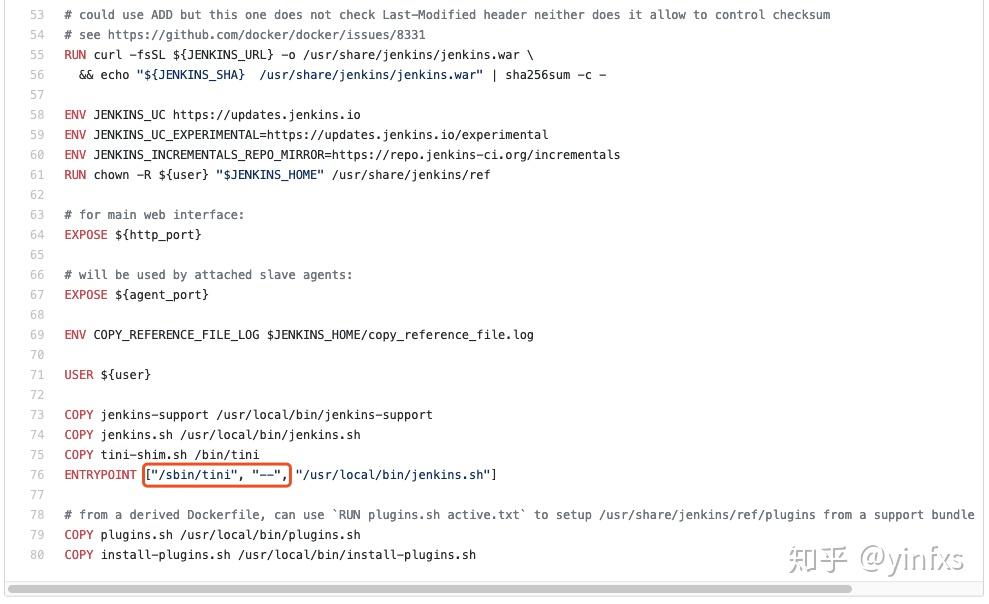The height and width of the screenshot is (604, 989).
Task: Click the 知乎 @yinfxs watermark
Action: [878, 559]
